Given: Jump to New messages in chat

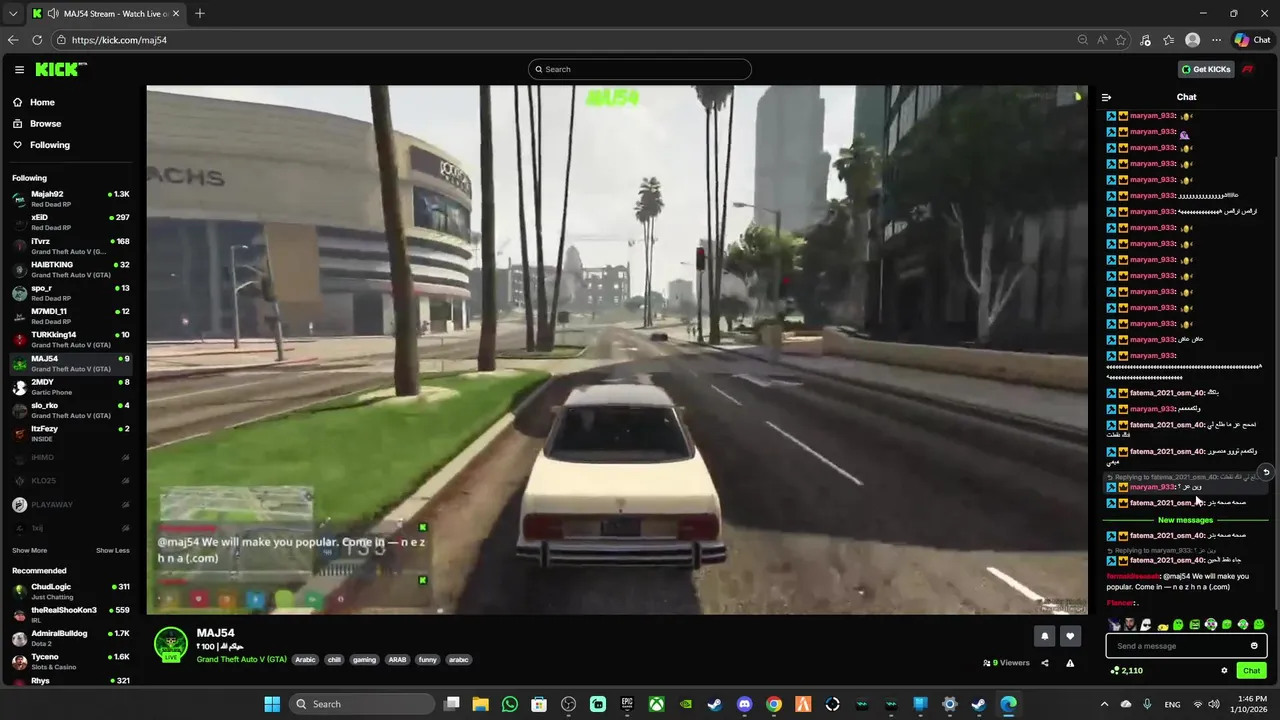Looking at the screenshot, I should tap(1185, 520).
